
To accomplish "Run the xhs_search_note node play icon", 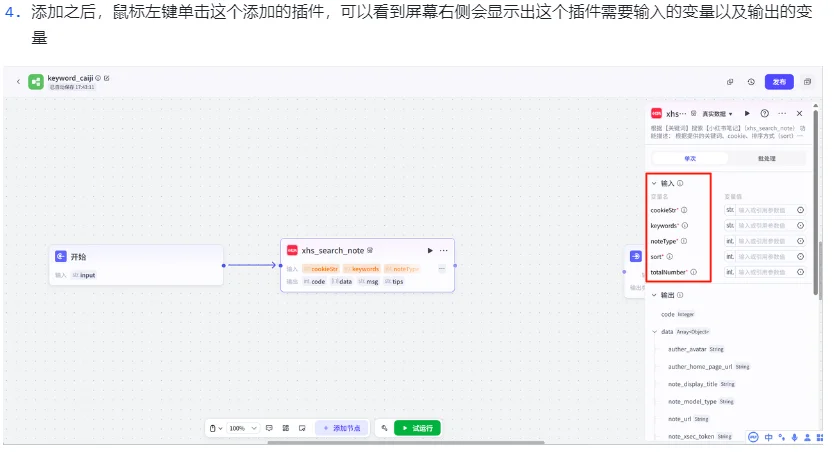I will 430,250.
